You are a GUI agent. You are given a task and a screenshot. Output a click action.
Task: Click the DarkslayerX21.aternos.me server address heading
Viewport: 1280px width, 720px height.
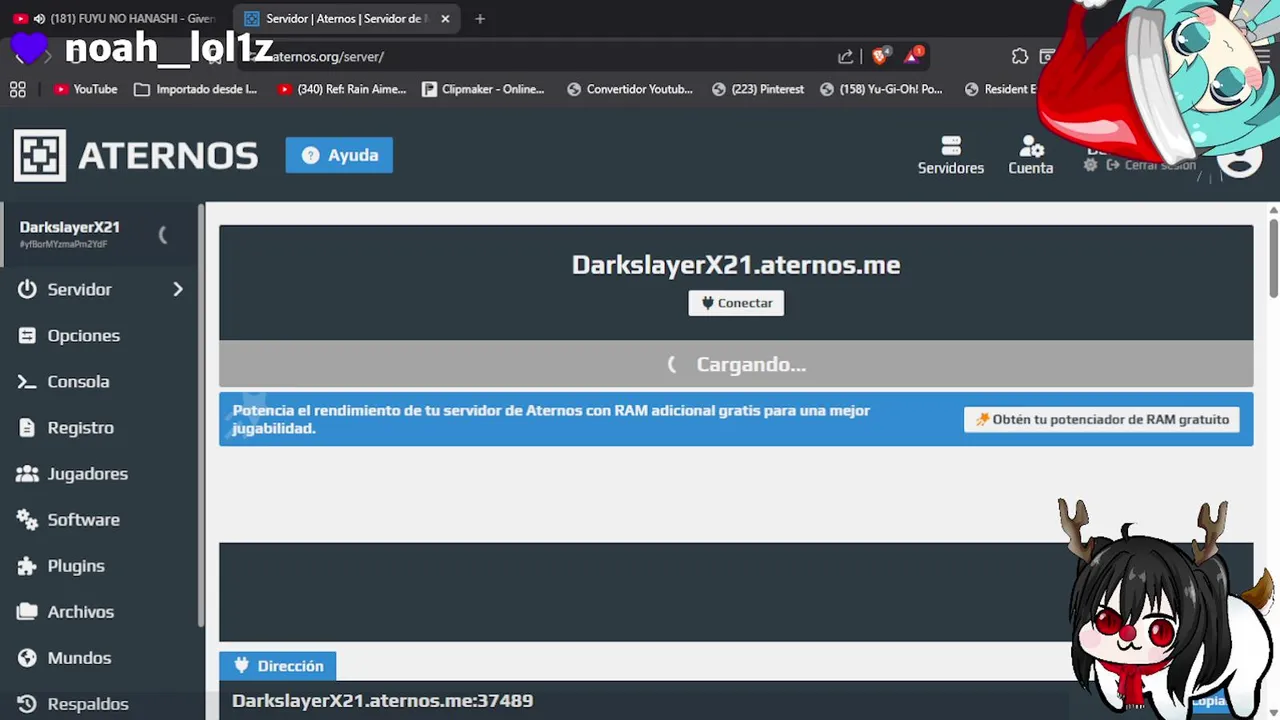point(736,264)
